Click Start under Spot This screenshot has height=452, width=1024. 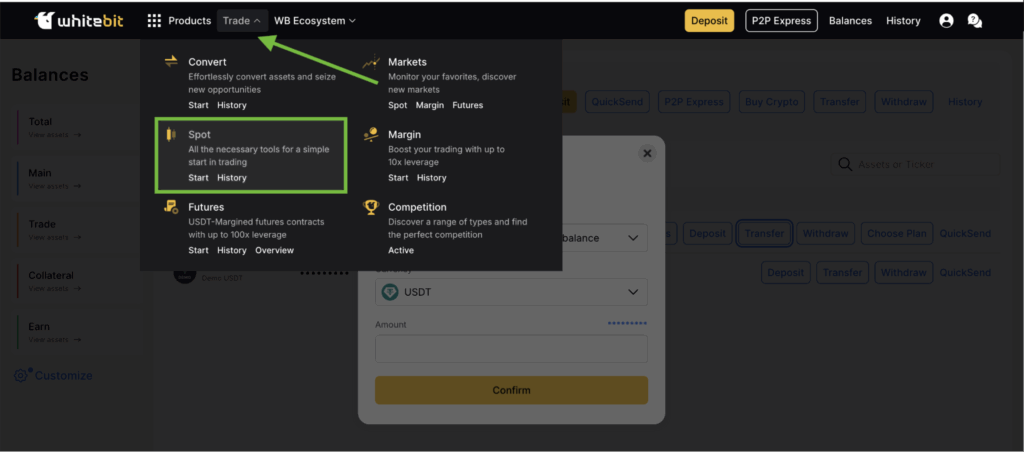[x=199, y=178]
